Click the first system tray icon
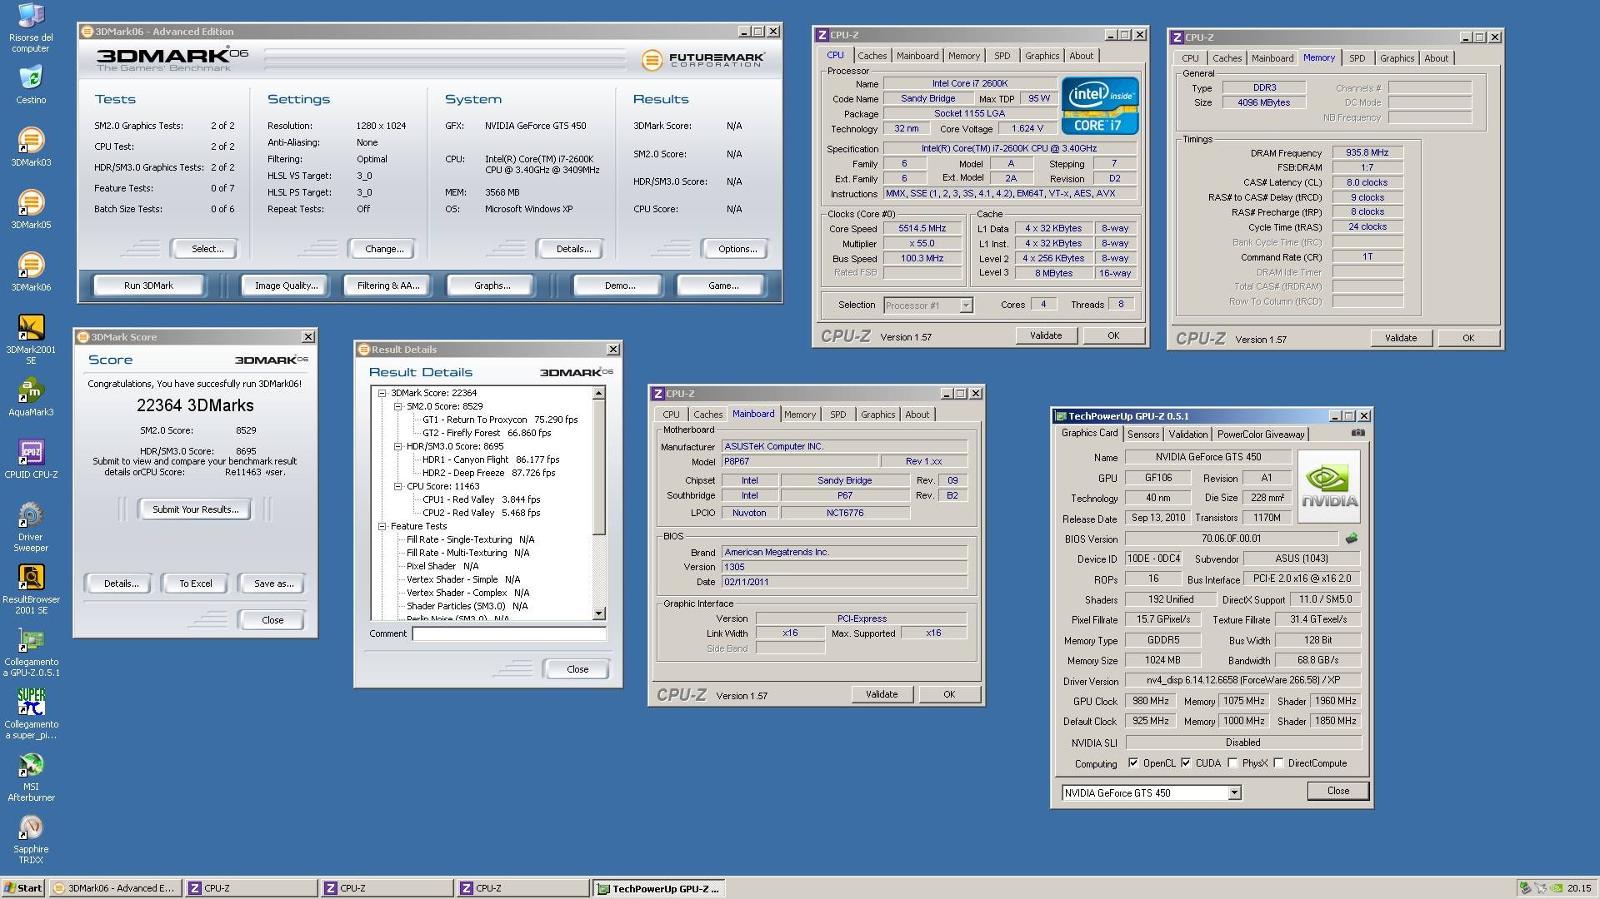The height and width of the screenshot is (899, 1600). pos(1525,888)
